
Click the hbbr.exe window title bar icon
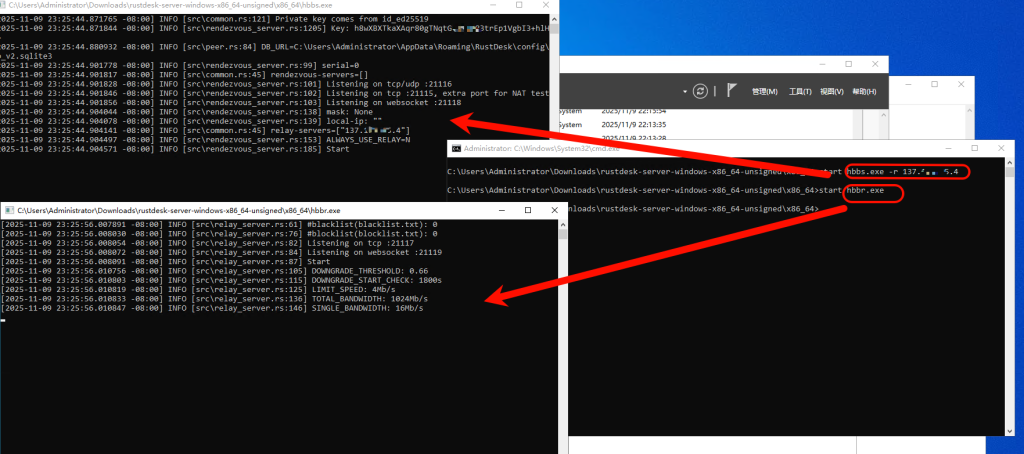(9, 211)
